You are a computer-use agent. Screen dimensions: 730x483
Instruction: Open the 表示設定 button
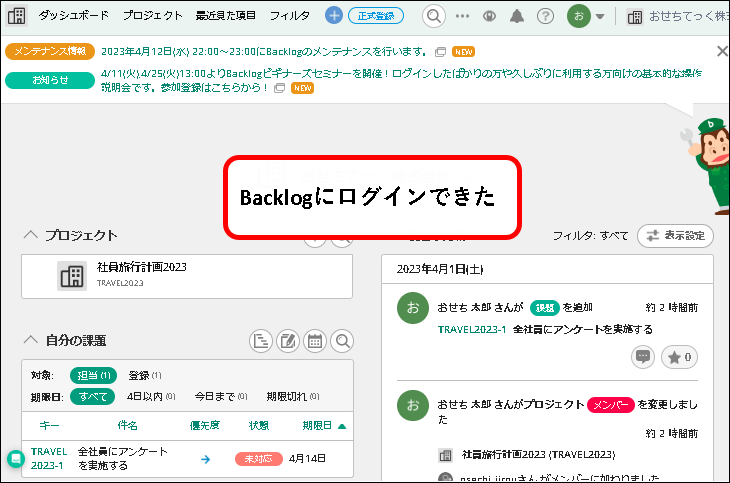click(x=675, y=235)
